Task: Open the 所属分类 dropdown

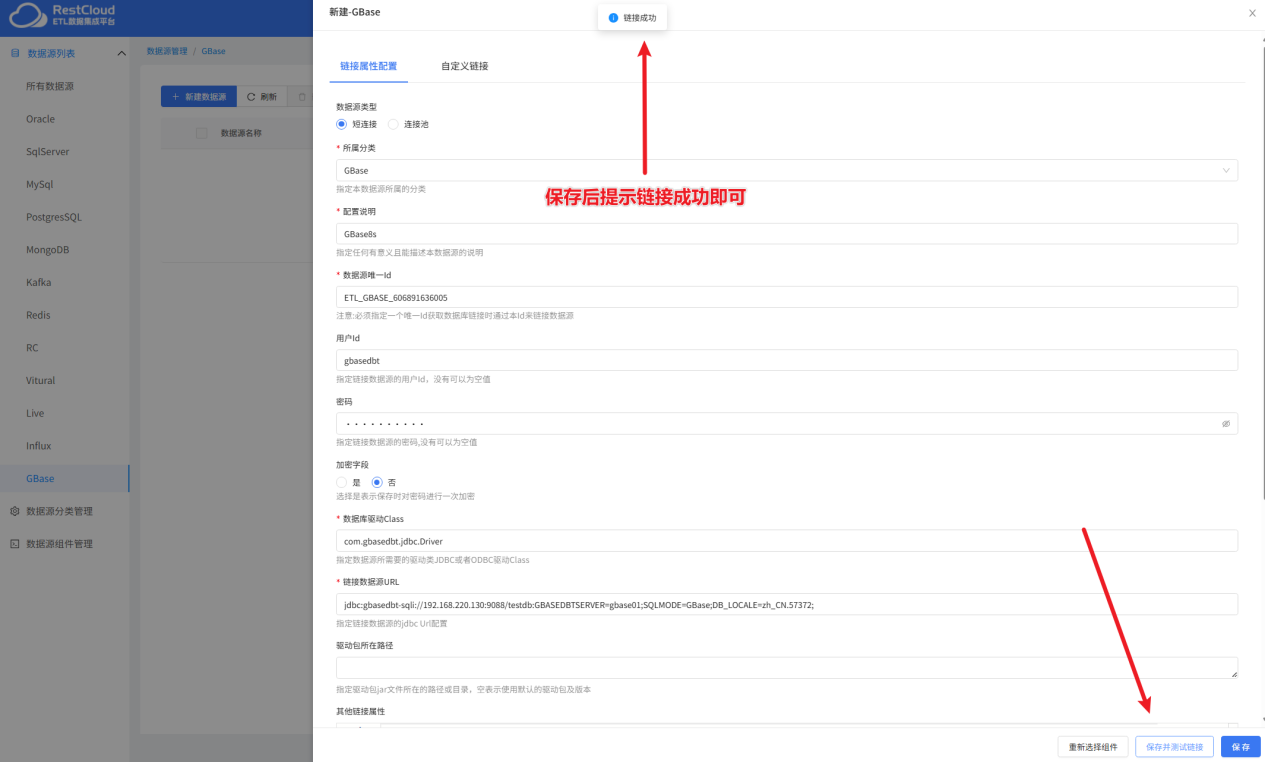Action: [x=787, y=170]
